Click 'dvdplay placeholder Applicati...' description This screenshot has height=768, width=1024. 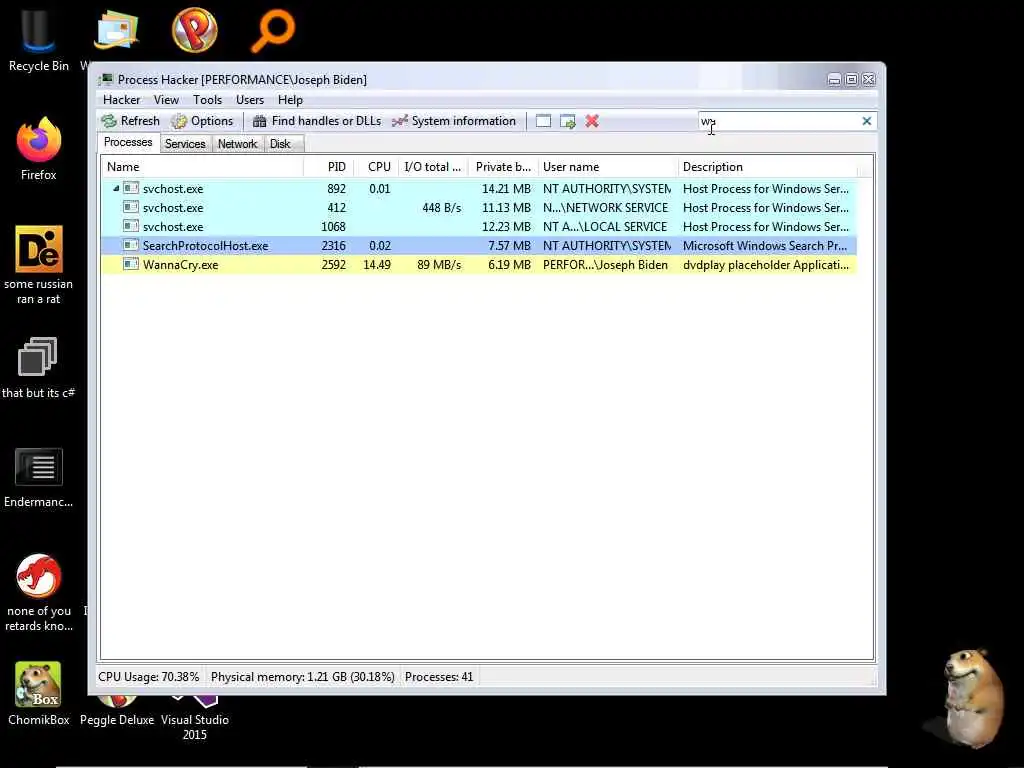765,264
